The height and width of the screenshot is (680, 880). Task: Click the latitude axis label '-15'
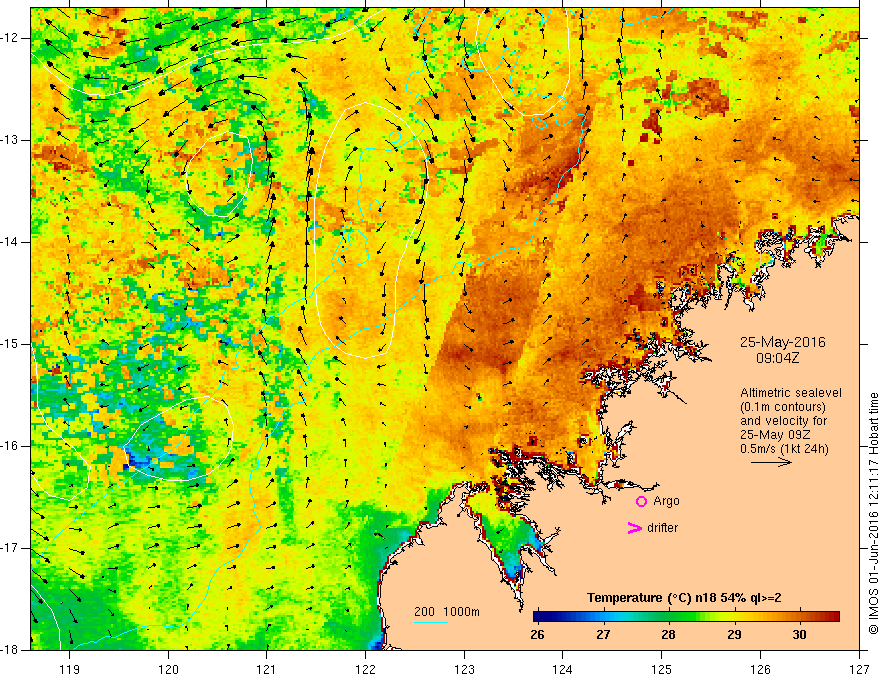(11, 344)
